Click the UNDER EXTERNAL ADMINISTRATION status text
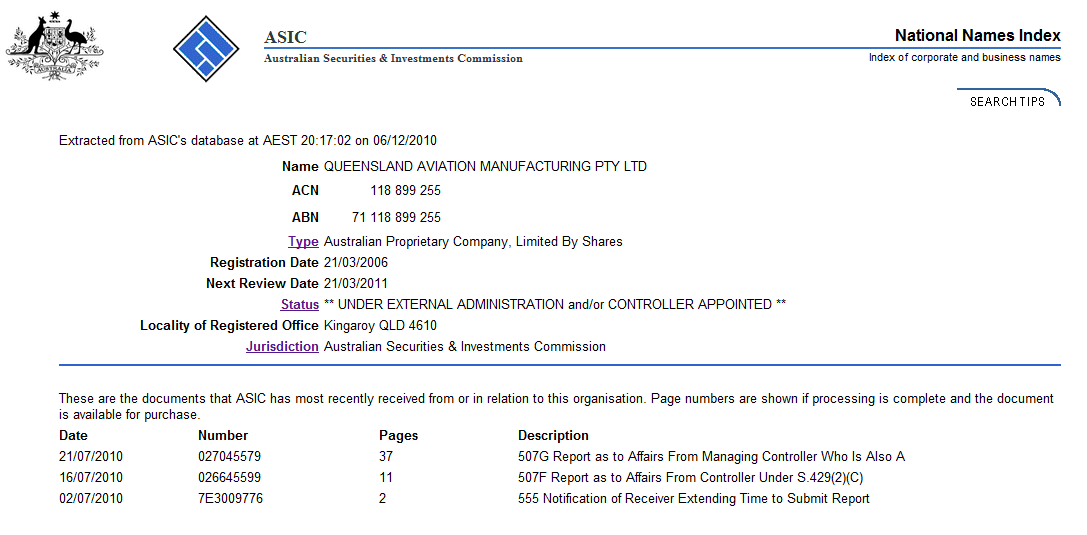 555,304
